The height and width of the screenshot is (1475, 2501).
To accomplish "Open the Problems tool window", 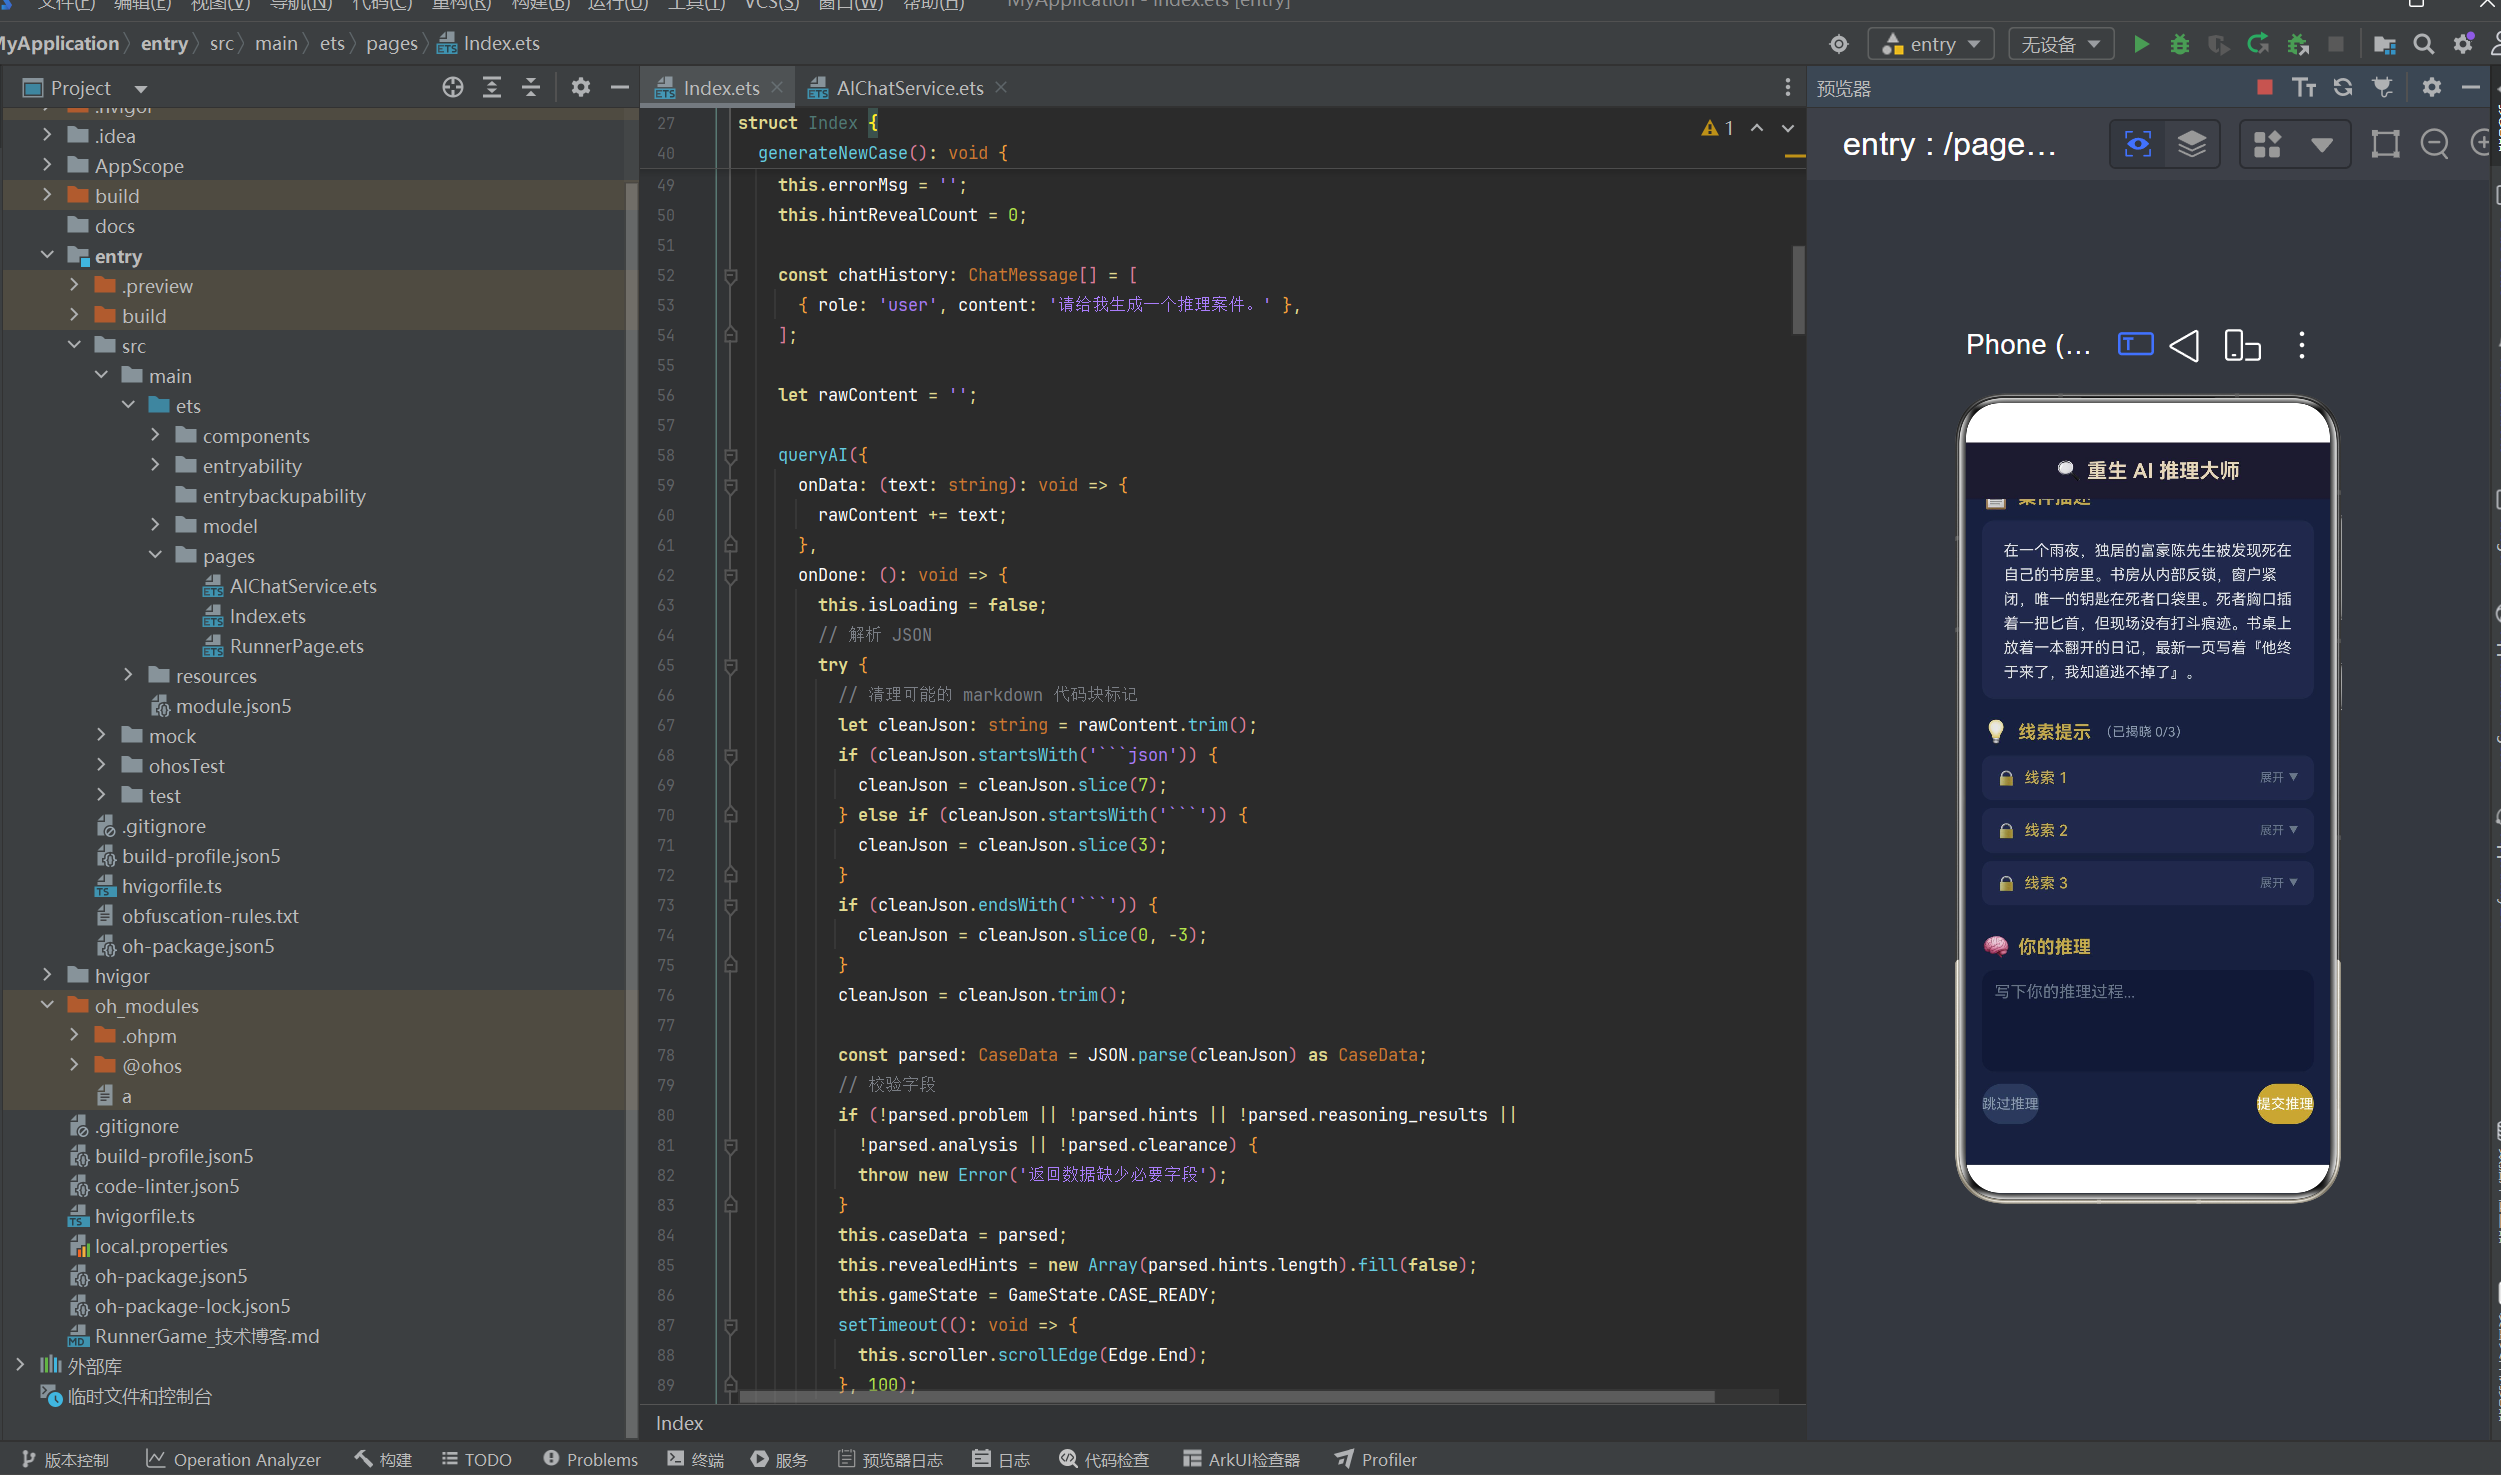I will click(590, 1460).
